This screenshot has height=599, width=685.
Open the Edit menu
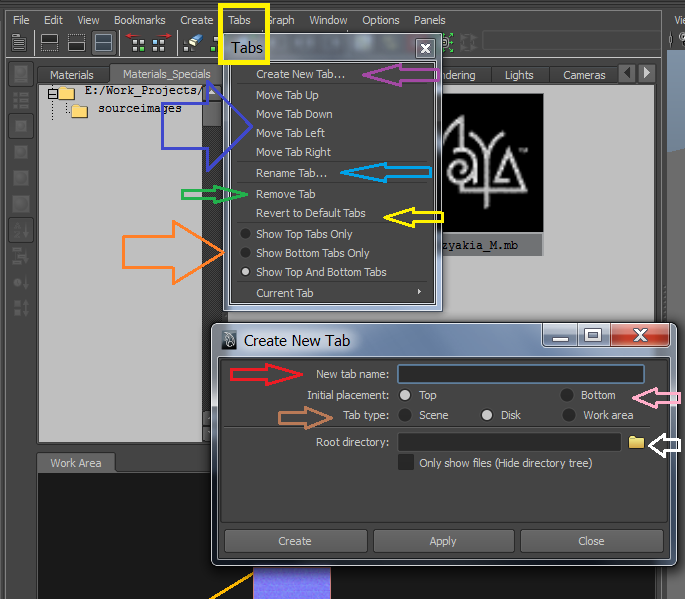(53, 20)
